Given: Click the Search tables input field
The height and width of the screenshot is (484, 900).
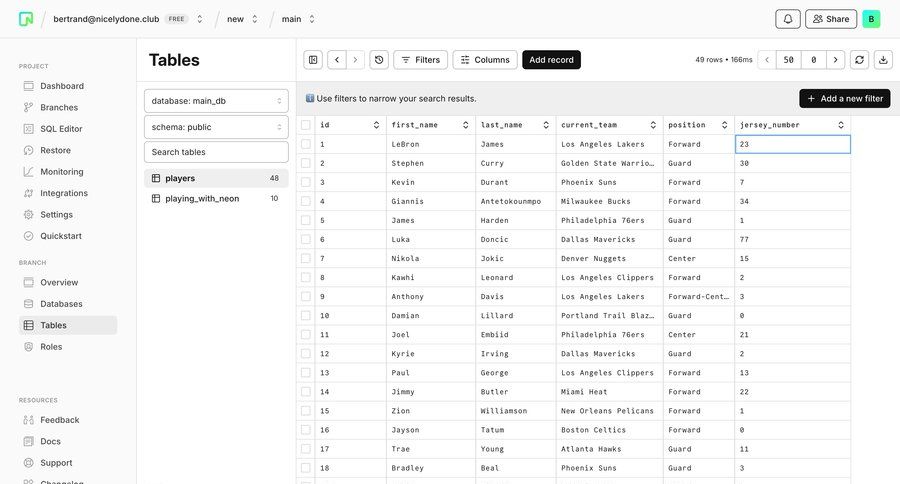Looking at the screenshot, I should [216, 152].
